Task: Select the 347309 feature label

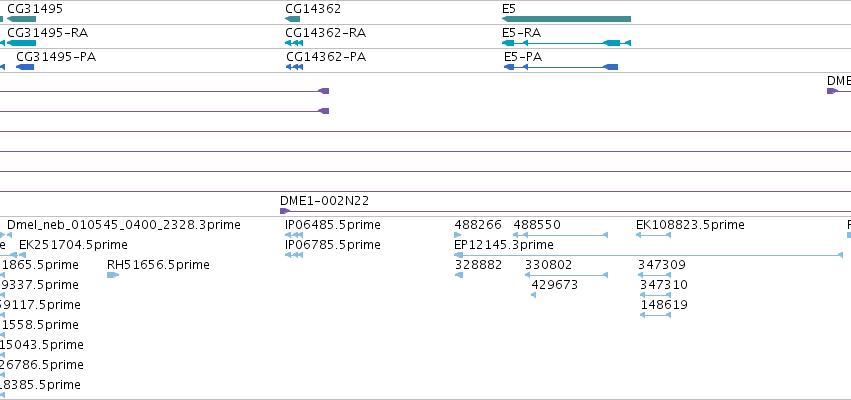Action: 662,265
